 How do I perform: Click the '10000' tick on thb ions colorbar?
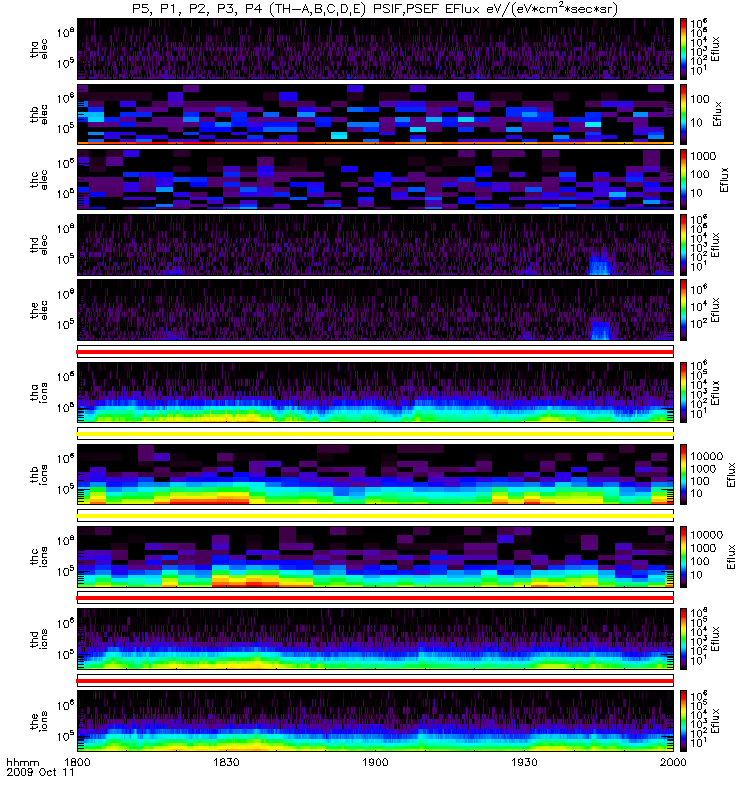(707, 456)
